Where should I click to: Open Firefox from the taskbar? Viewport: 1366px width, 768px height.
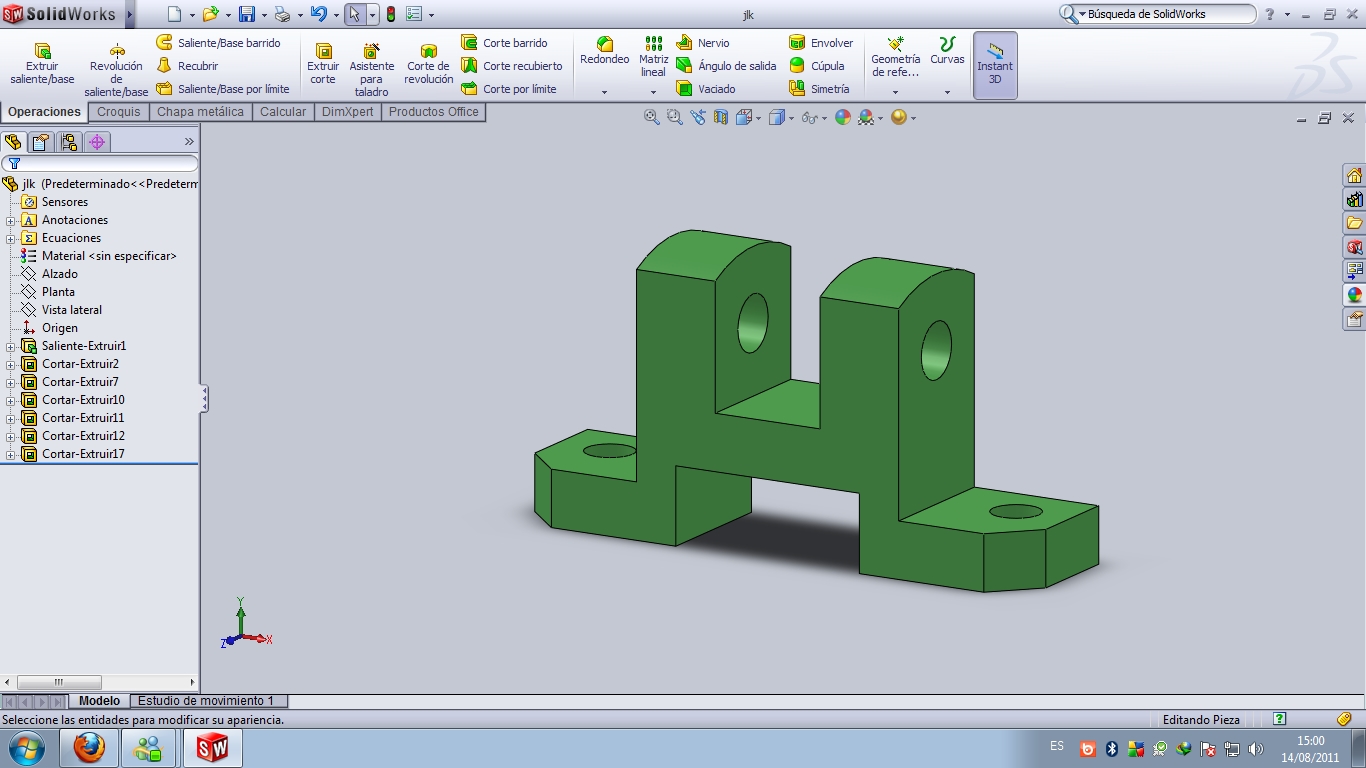(89, 748)
